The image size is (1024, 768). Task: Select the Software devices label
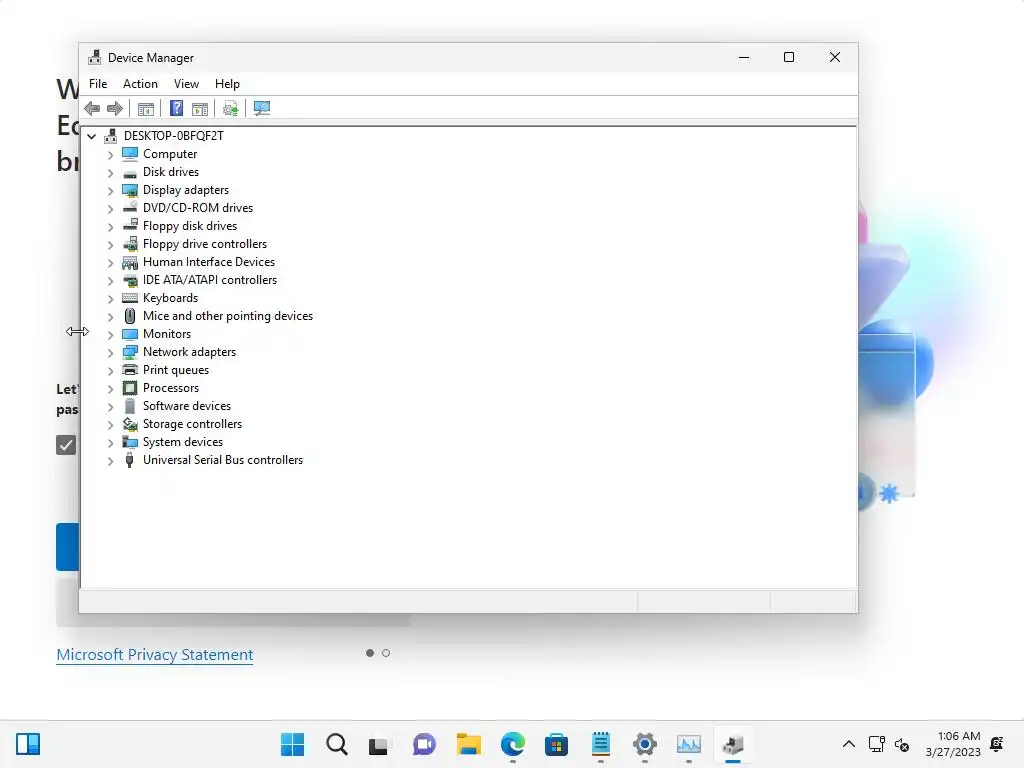click(187, 406)
